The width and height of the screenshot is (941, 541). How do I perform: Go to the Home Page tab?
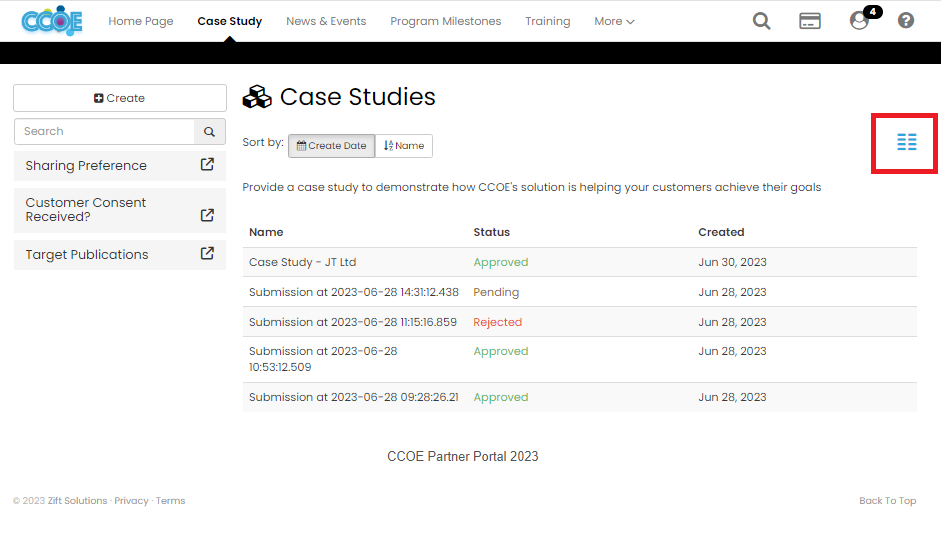pos(140,21)
